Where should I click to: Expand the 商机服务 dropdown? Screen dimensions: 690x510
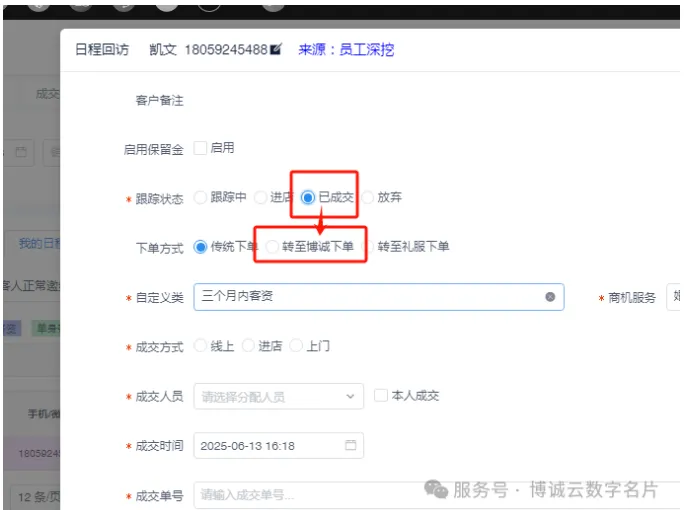point(675,297)
